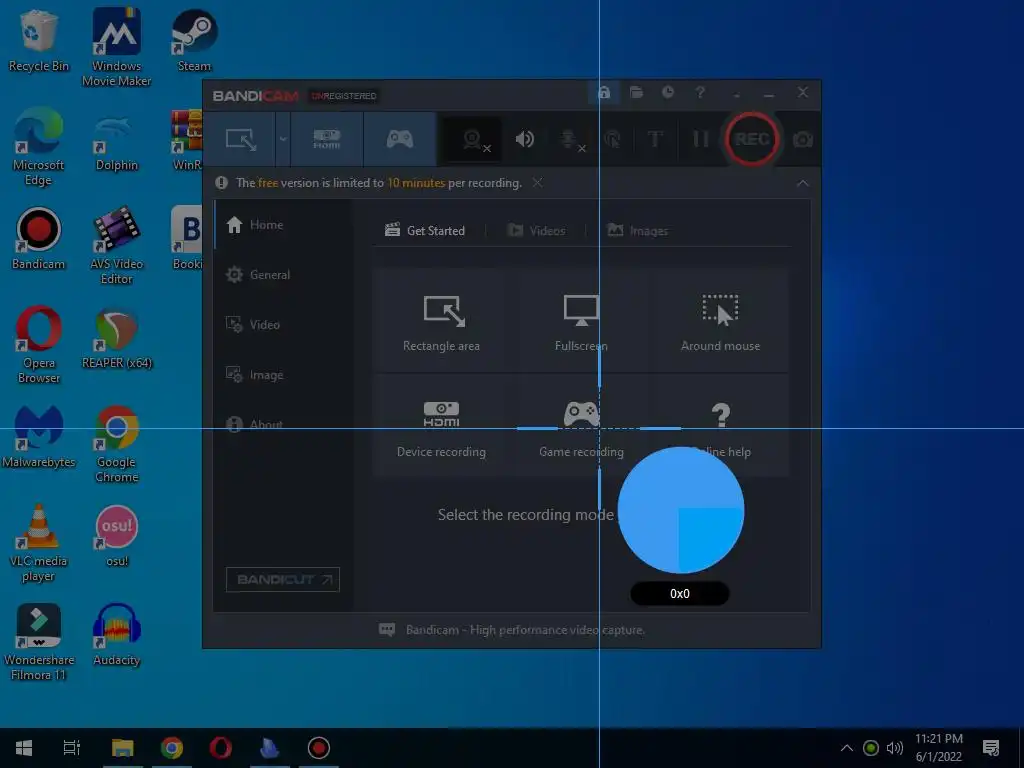Select VLC media player desktop icon
The image size is (1024, 768).
click(38, 543)
